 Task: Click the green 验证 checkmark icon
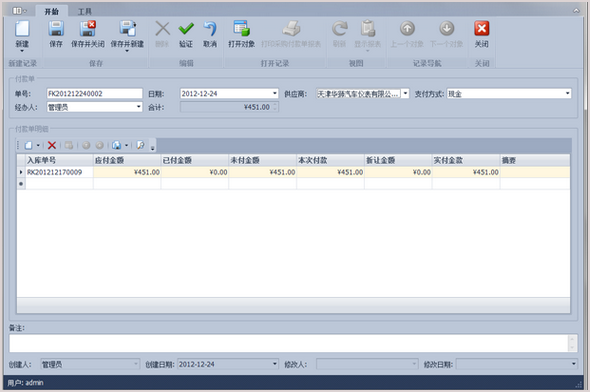click(x=186, y=29)
